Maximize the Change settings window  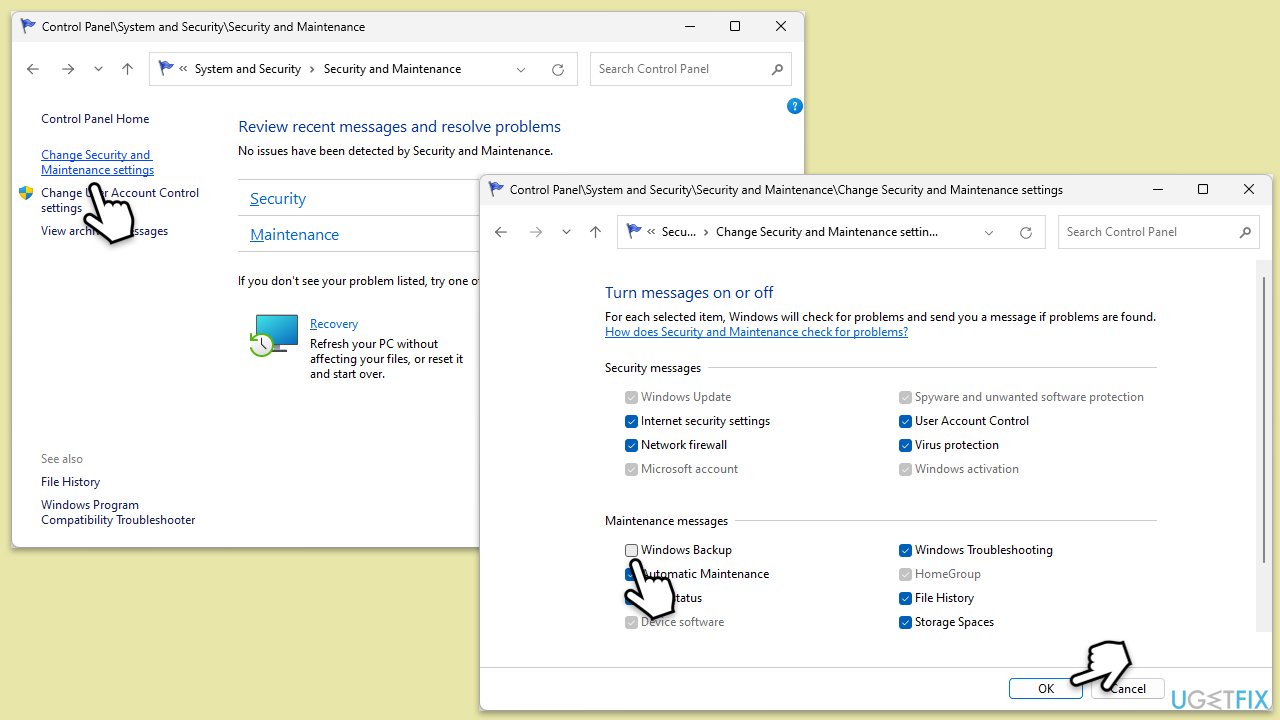tap(1203, 189)
